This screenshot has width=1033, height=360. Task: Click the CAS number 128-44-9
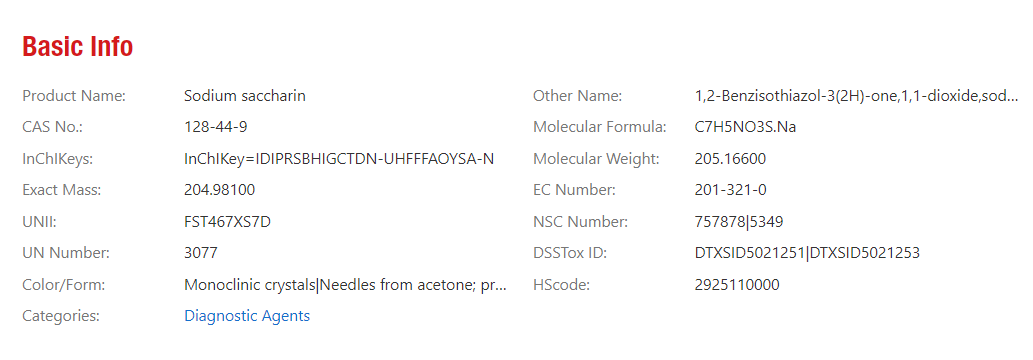coord(216,127)
